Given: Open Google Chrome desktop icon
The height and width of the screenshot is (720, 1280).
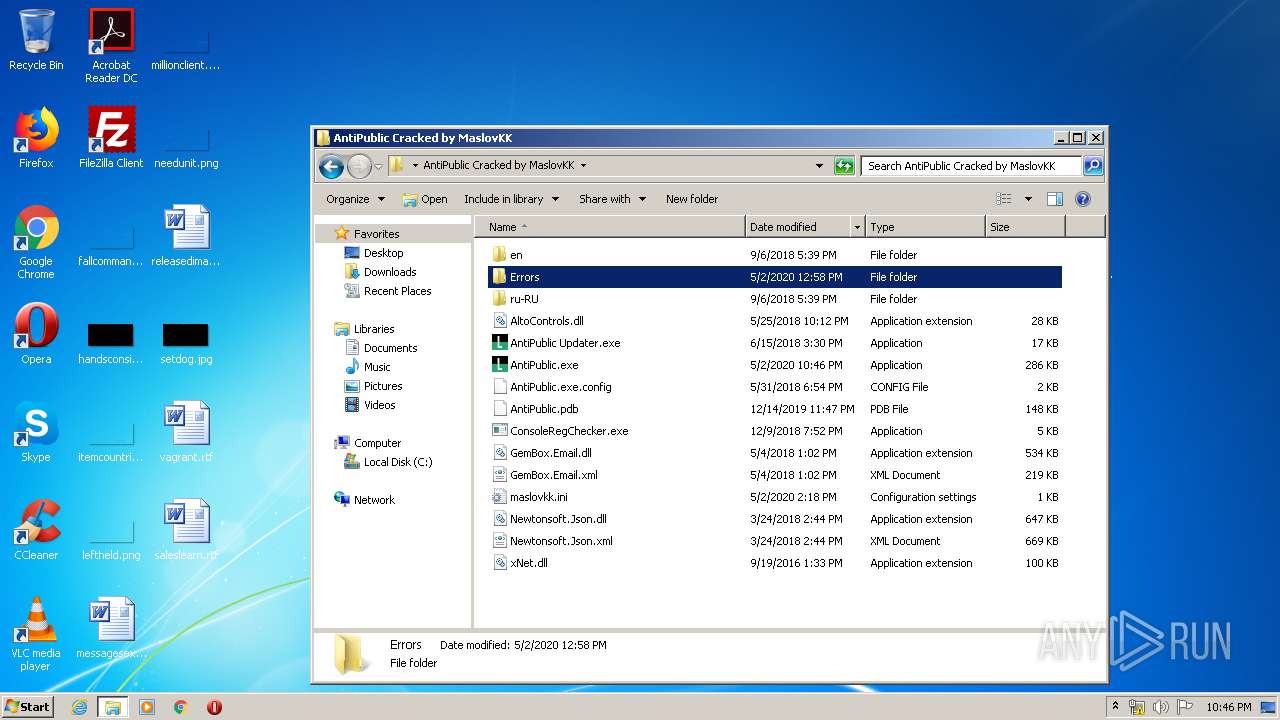Looking at the screenshot, I should pyautogui.click(x=36, y=242).
